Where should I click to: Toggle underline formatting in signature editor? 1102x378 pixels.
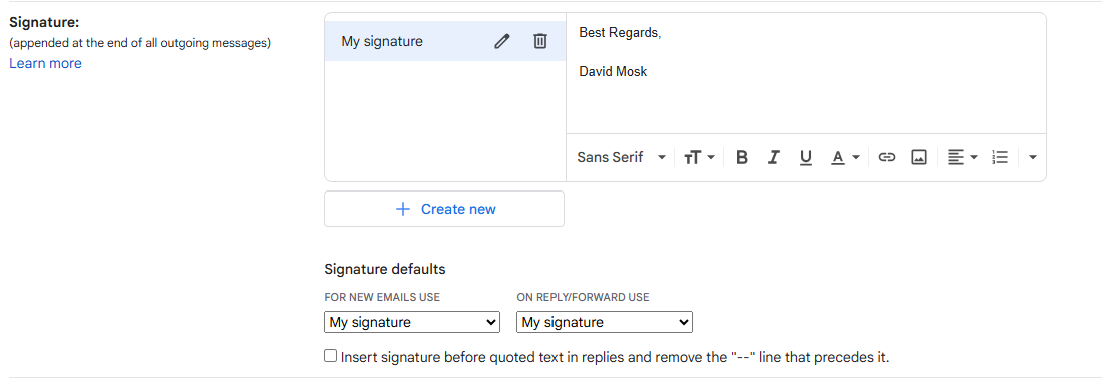805,157
